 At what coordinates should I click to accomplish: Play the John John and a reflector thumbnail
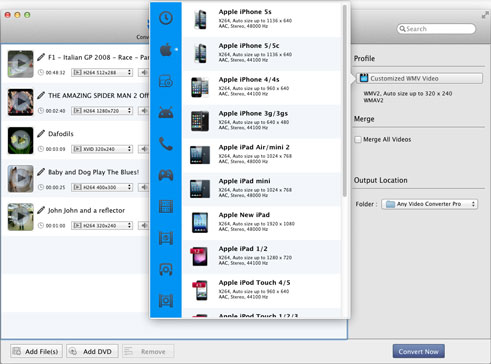pos(21,217)
